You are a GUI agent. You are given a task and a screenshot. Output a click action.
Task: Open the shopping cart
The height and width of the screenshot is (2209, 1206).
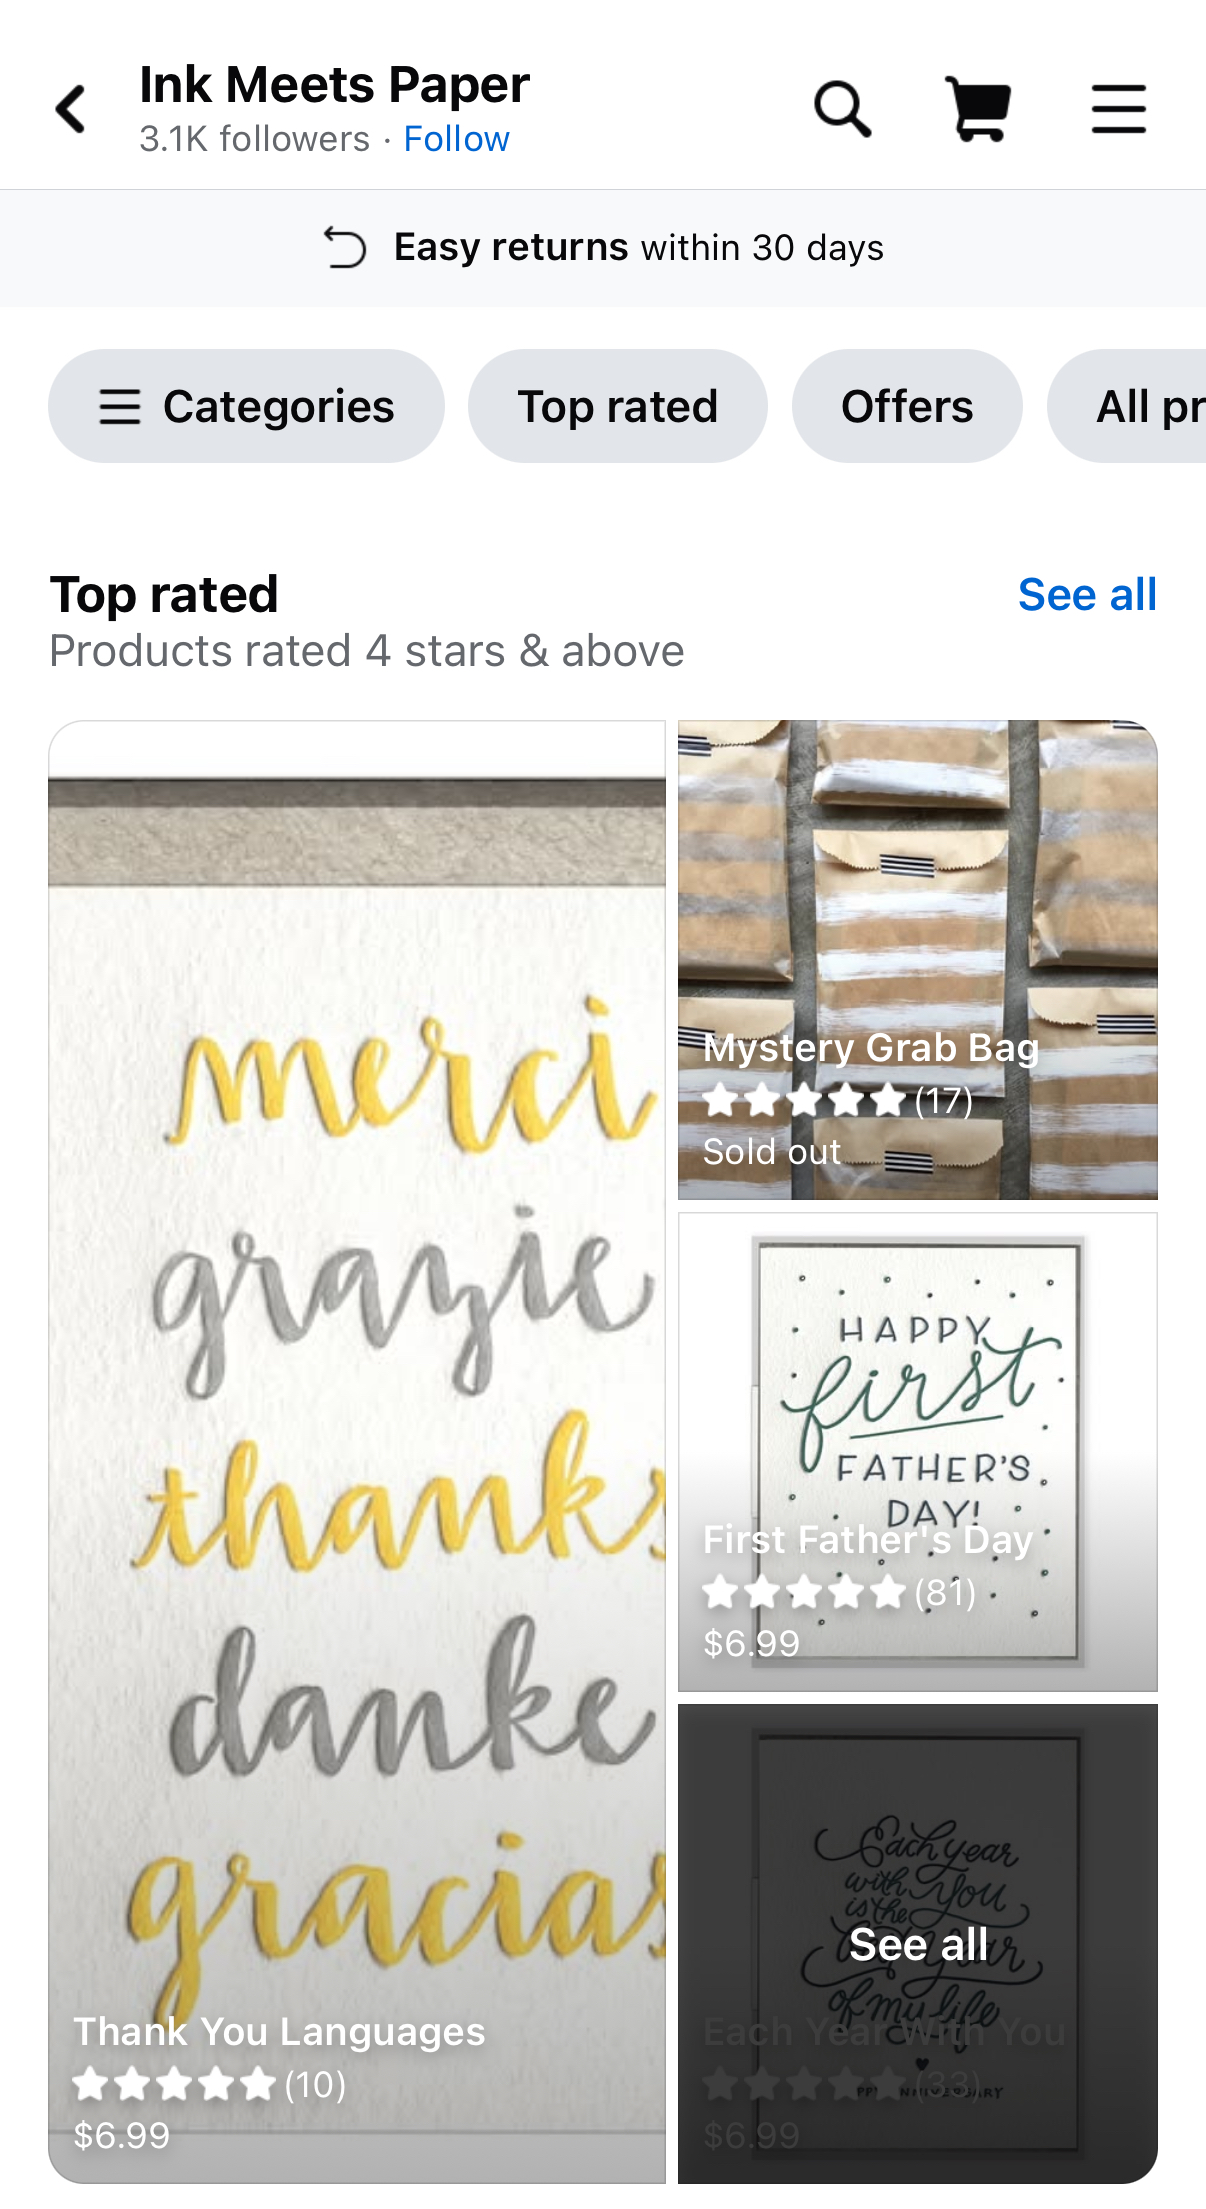pos(978,109)
